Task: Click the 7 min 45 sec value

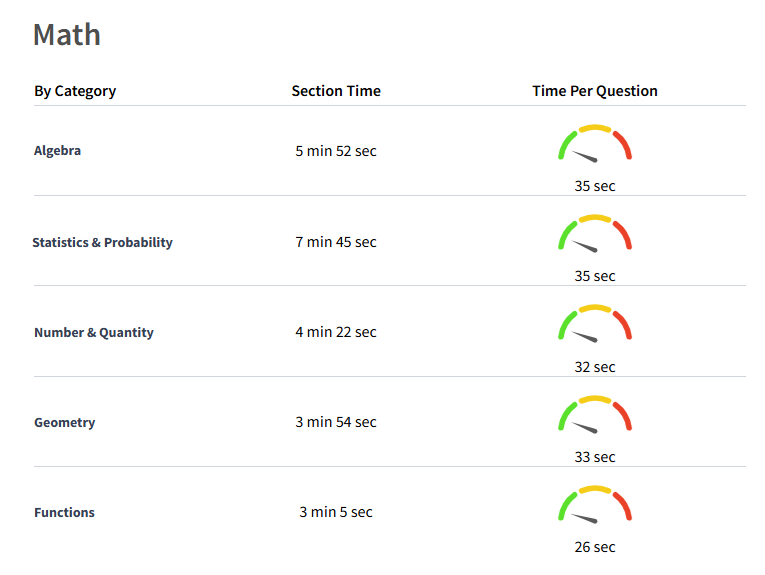Action: [x=336, y=242]
